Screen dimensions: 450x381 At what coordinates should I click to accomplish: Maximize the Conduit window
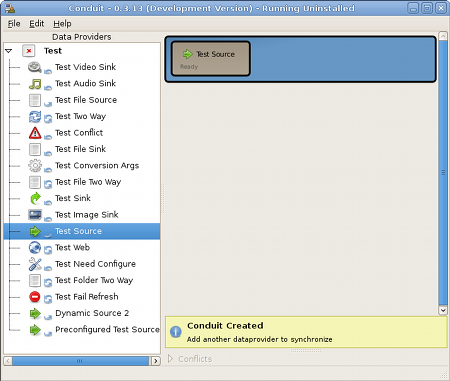click(427, 8)
